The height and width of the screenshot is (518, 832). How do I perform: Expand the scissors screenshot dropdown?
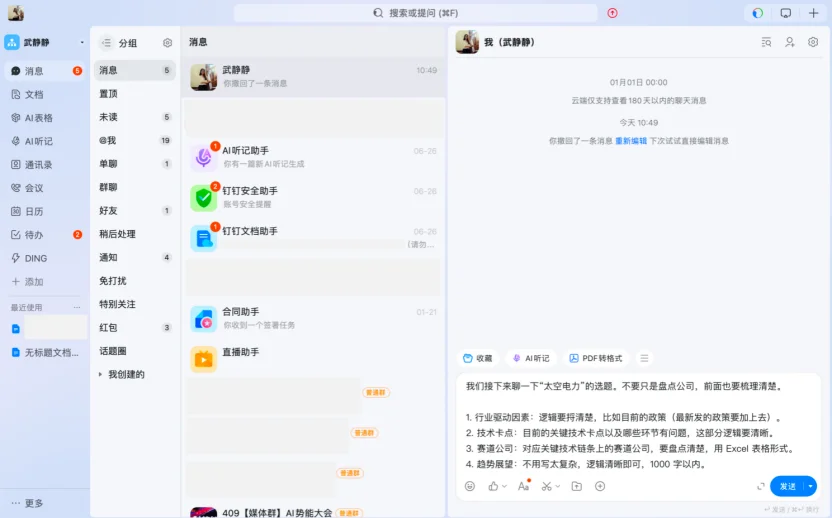558,486
